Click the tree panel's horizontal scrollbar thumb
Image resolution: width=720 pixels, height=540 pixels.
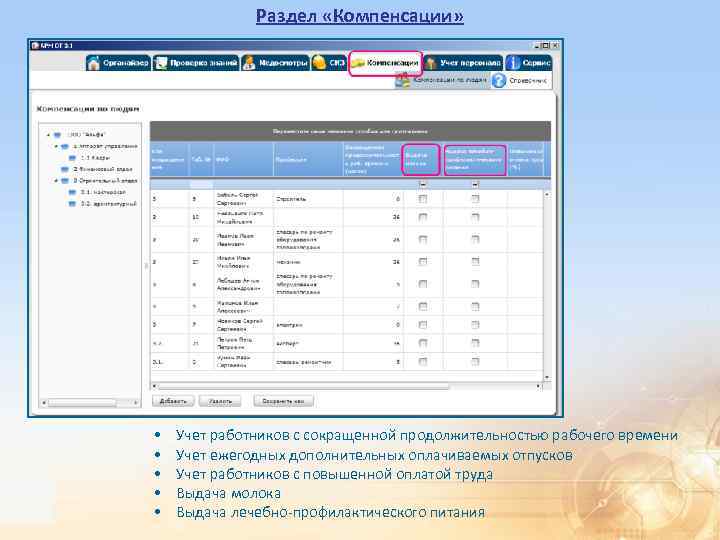82,403
